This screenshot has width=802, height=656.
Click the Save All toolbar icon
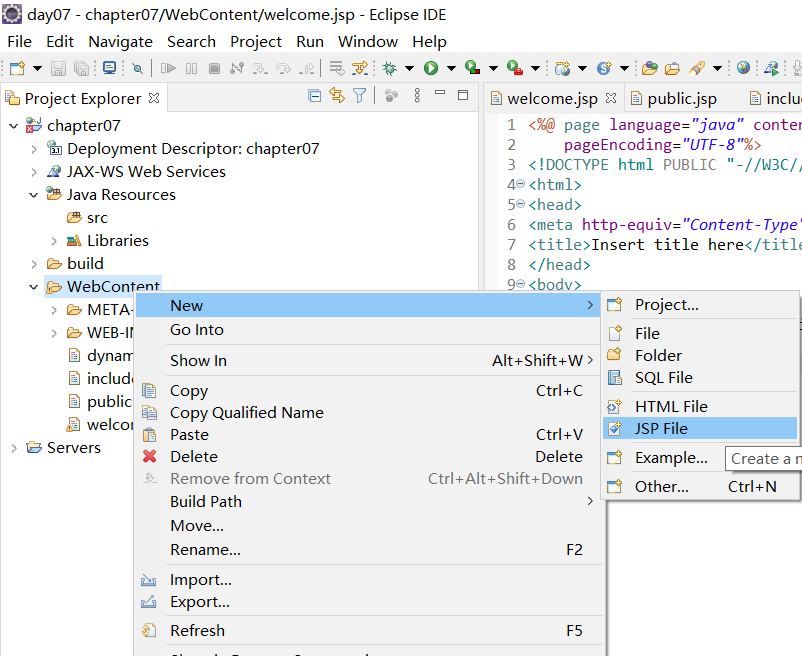[x=81, y=68]
